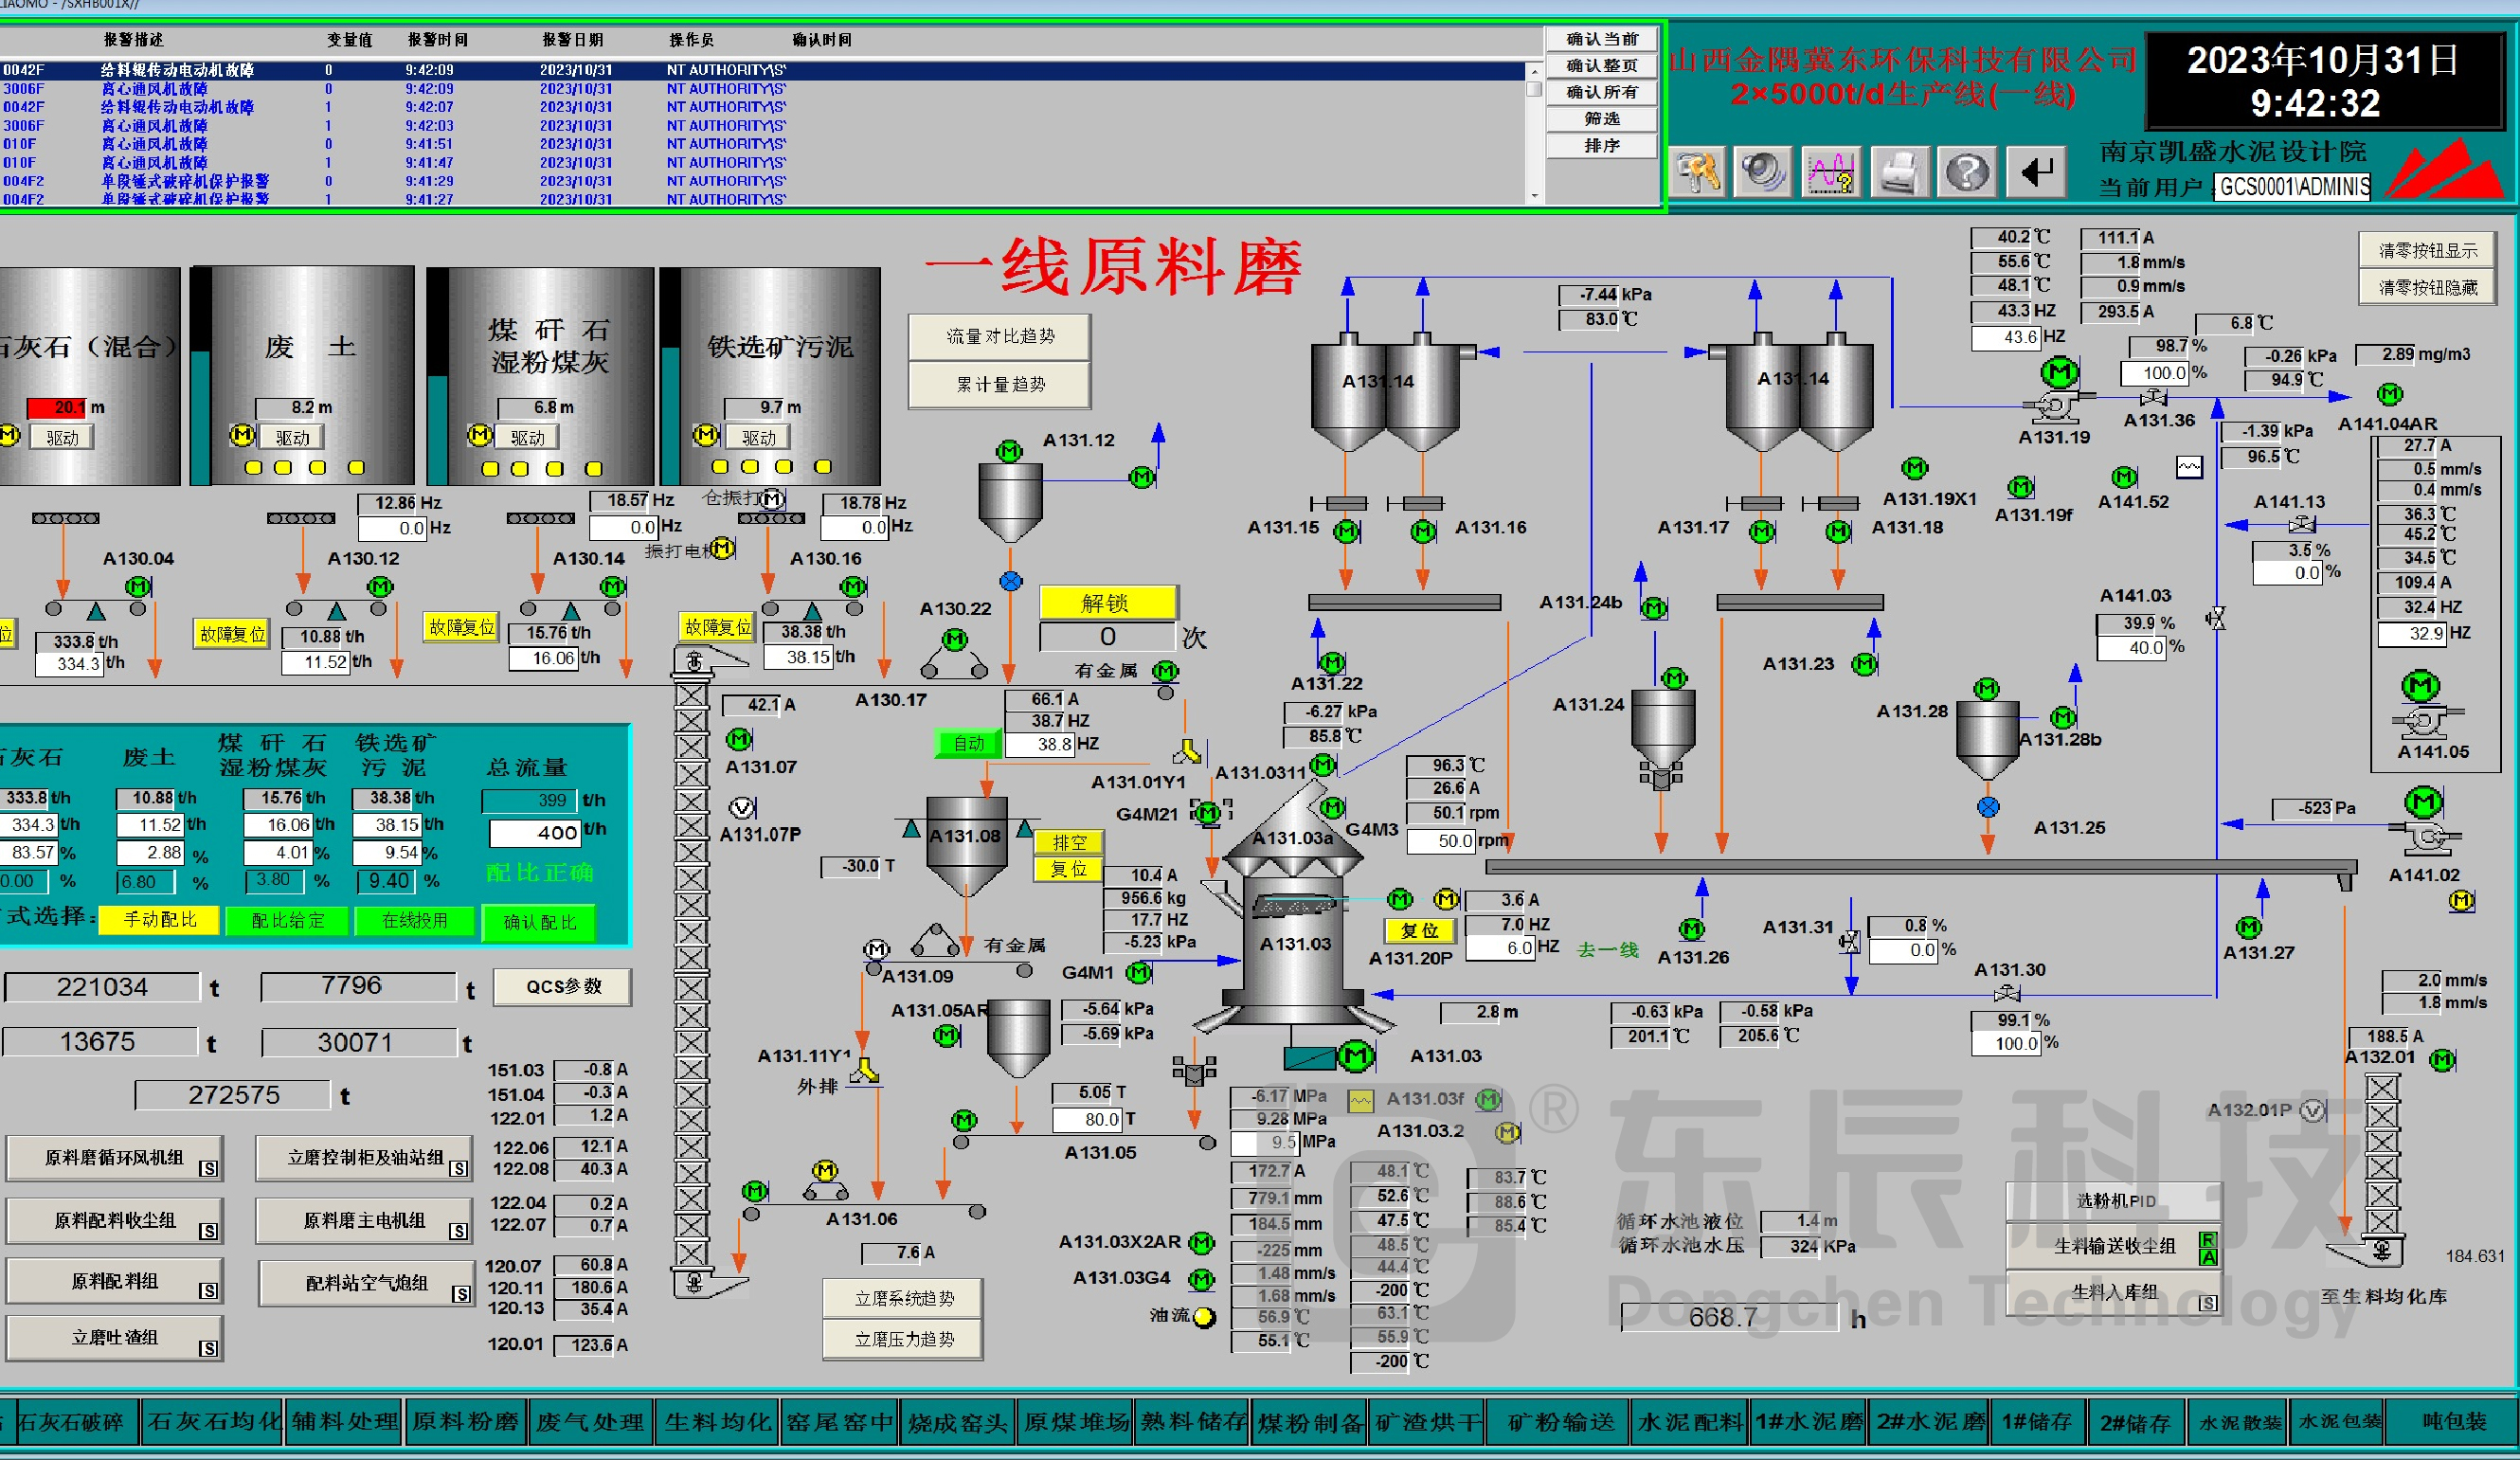Toggle 在线投用 mode button
The image size is (2520, 1460).
point(415,920)
